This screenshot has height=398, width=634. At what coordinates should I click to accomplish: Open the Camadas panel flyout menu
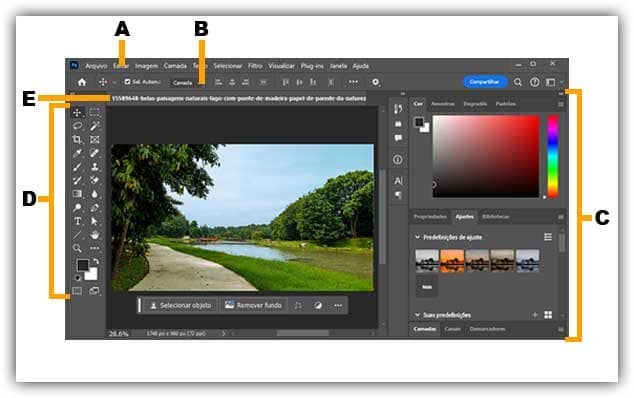click(560, 329)
